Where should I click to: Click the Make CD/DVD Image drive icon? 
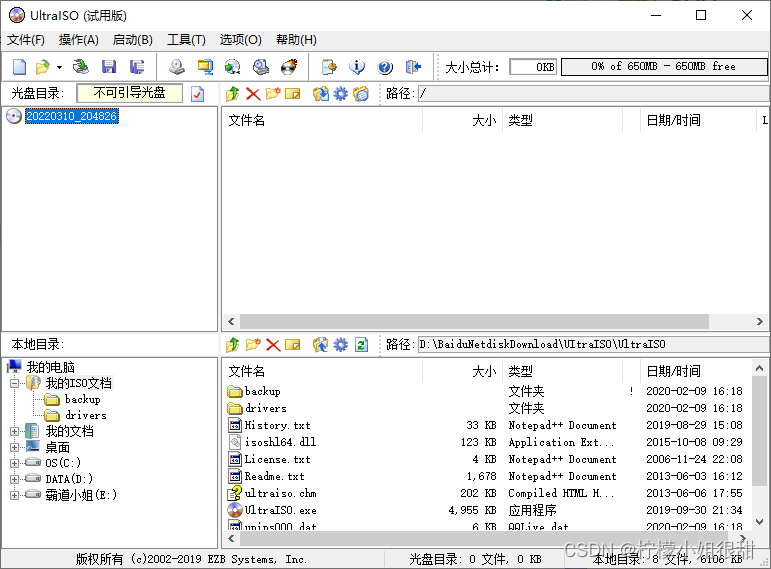[177, 67]
